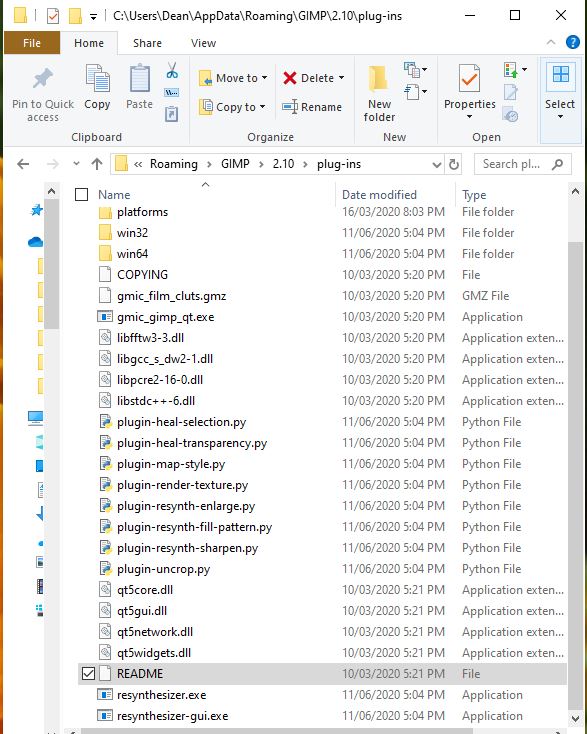The height and width of the screenshot is (734, 587).
Task: Expand the Delete dropdown arrow
Action: pyautogui.click(x=341, y=78)
